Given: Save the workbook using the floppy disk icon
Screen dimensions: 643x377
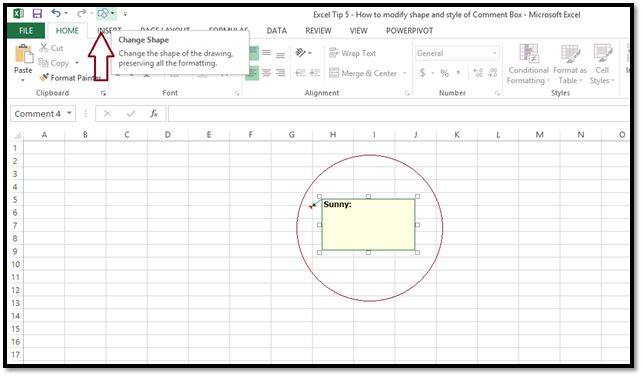Looking at the screenshot, I should [x=37, y=14].
